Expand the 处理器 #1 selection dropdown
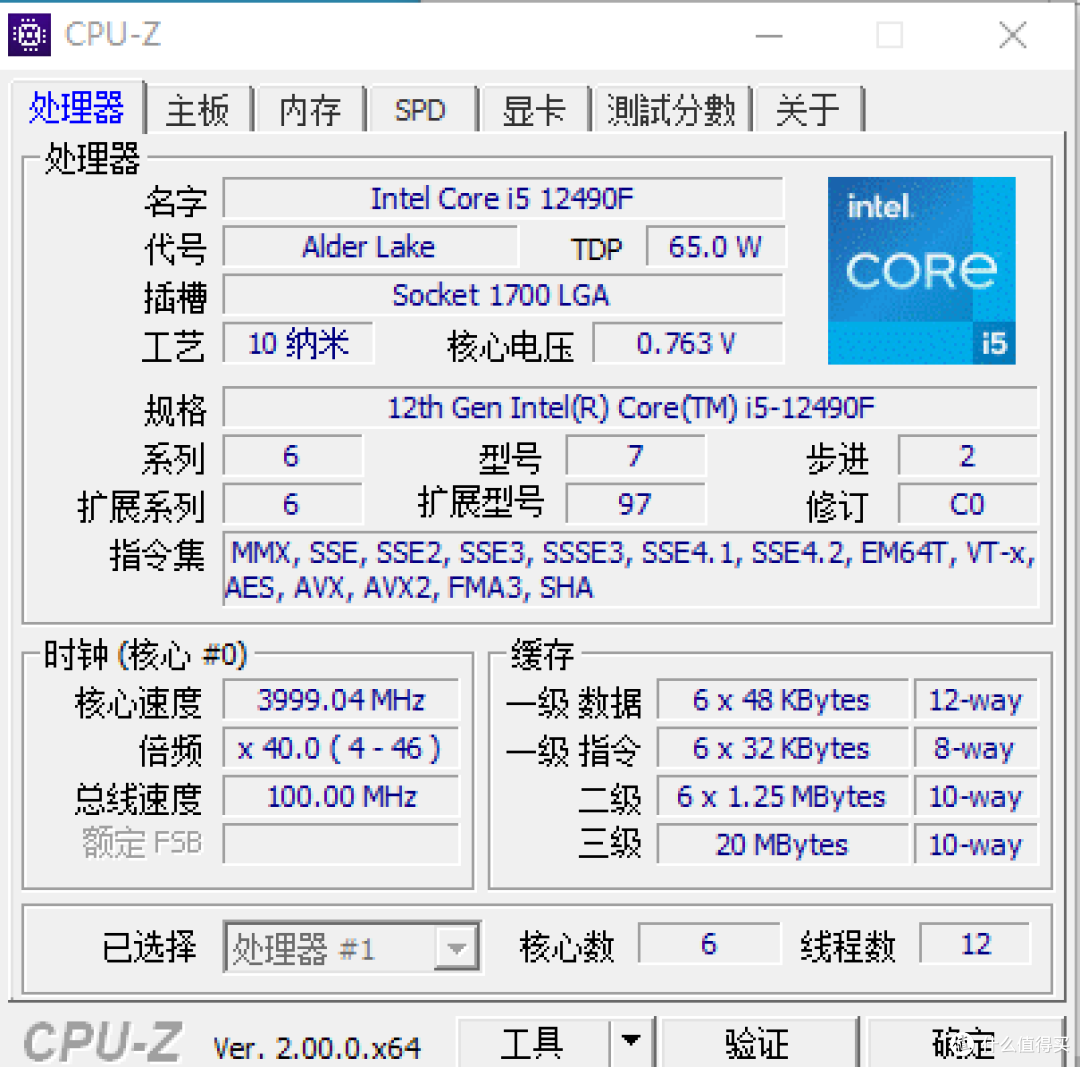 pyautogui.click(x=456, y=949)
